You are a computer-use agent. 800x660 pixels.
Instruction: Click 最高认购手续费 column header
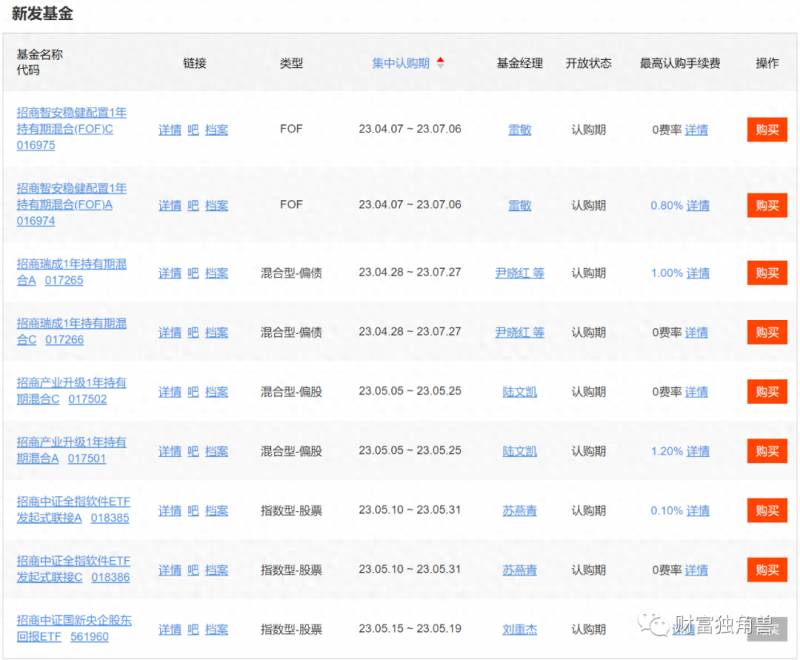click(680, 63)
